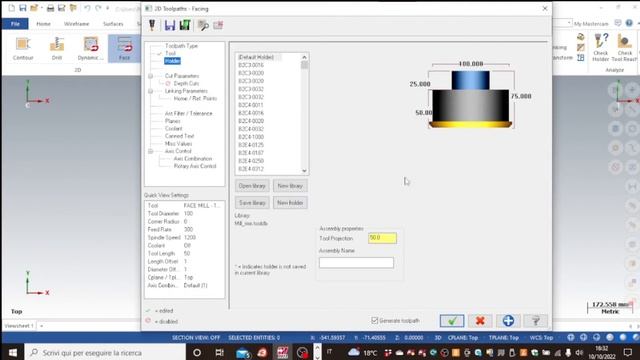Select the Coolant tree item
The image size is (640, 360).
tap(173, 129)
